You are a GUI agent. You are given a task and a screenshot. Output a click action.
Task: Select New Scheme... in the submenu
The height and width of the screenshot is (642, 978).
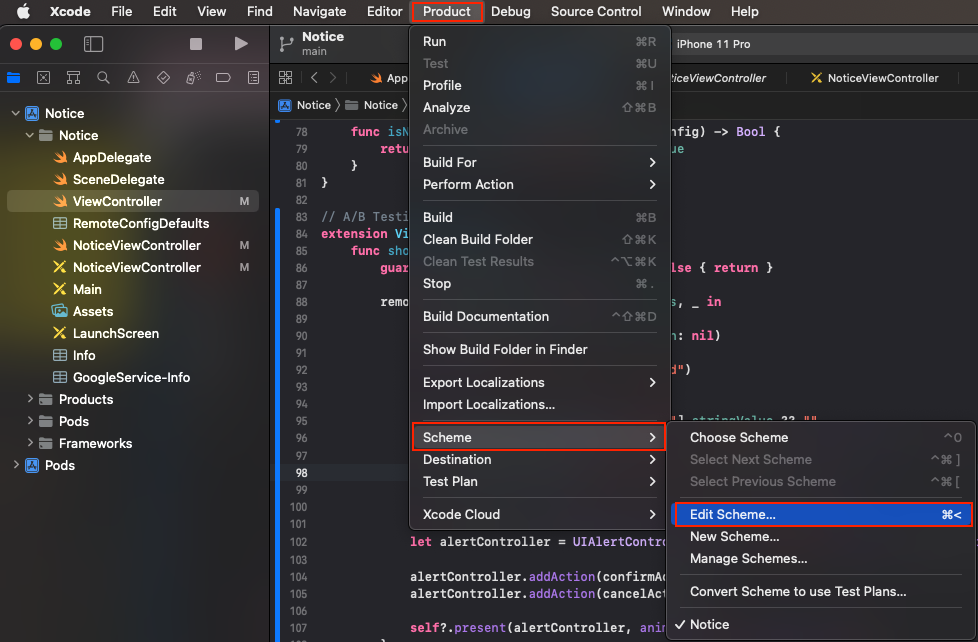(823, 537)
